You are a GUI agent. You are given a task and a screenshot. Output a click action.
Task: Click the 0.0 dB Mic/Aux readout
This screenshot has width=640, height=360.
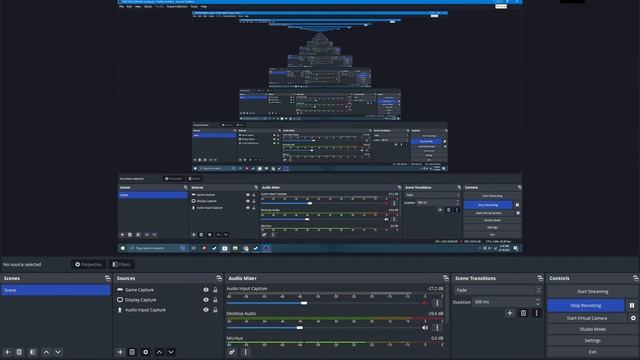[x=437, y=338]
